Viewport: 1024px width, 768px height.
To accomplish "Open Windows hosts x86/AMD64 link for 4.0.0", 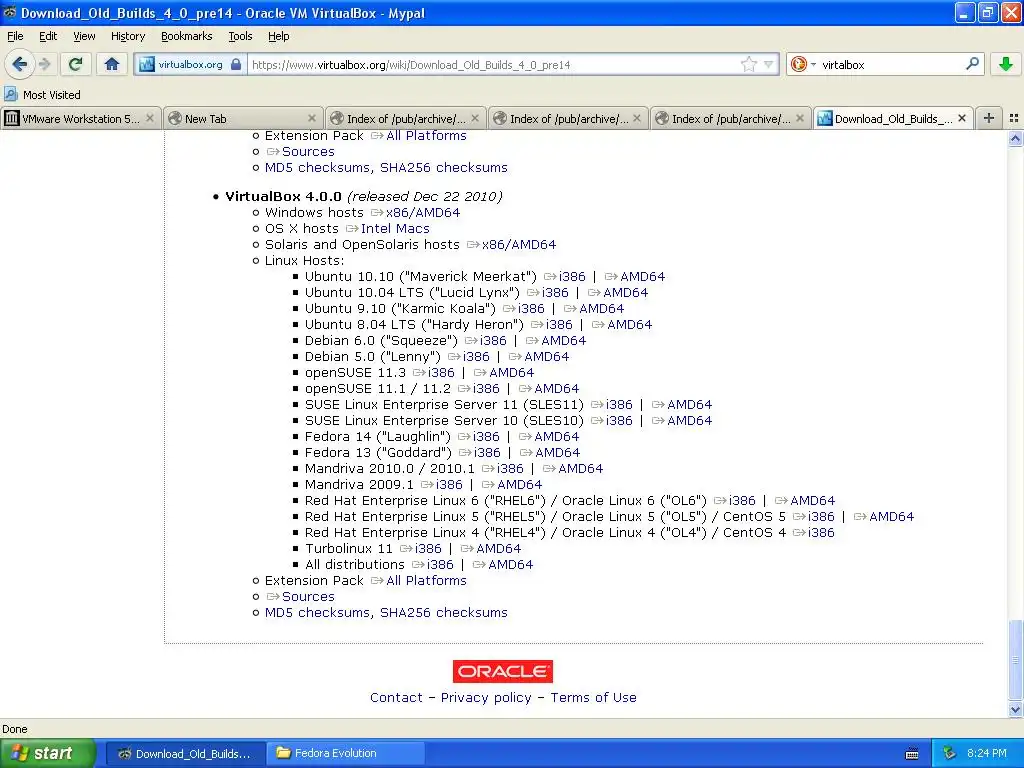I will coord(423,212).
